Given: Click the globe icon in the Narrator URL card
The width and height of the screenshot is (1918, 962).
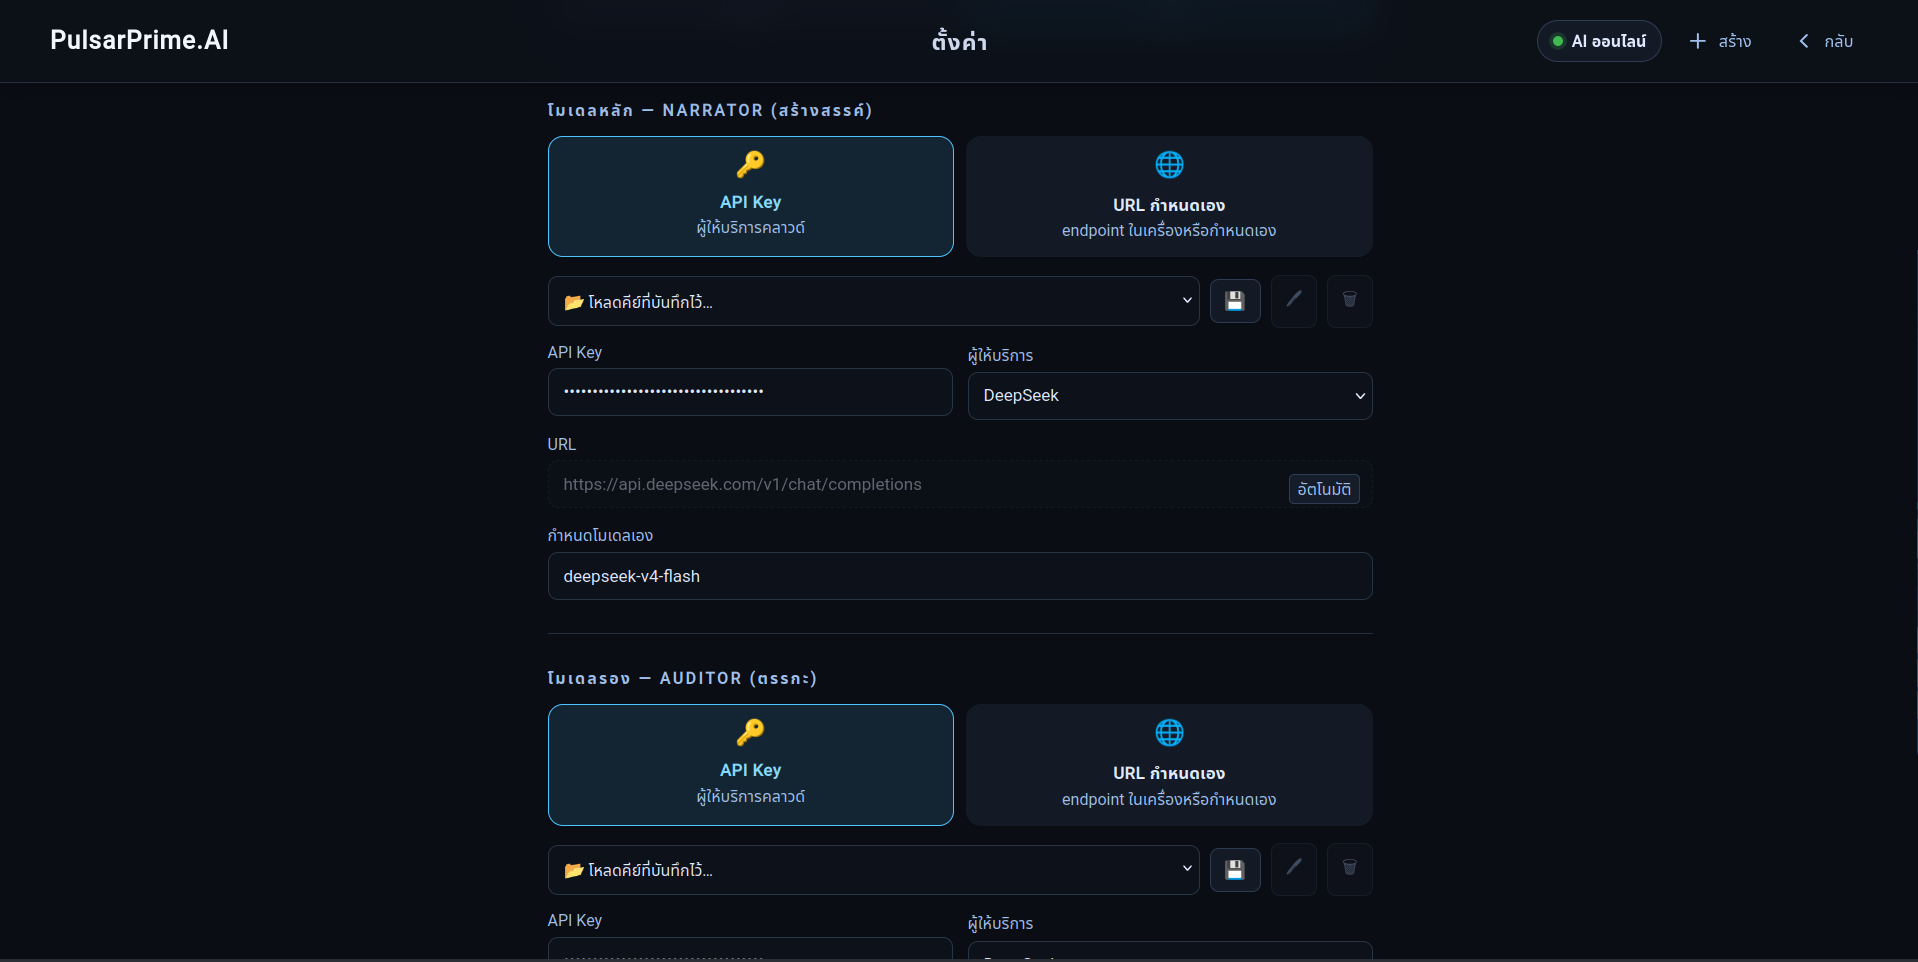Looking at the screenshot, I should [x=1169, y=164].
